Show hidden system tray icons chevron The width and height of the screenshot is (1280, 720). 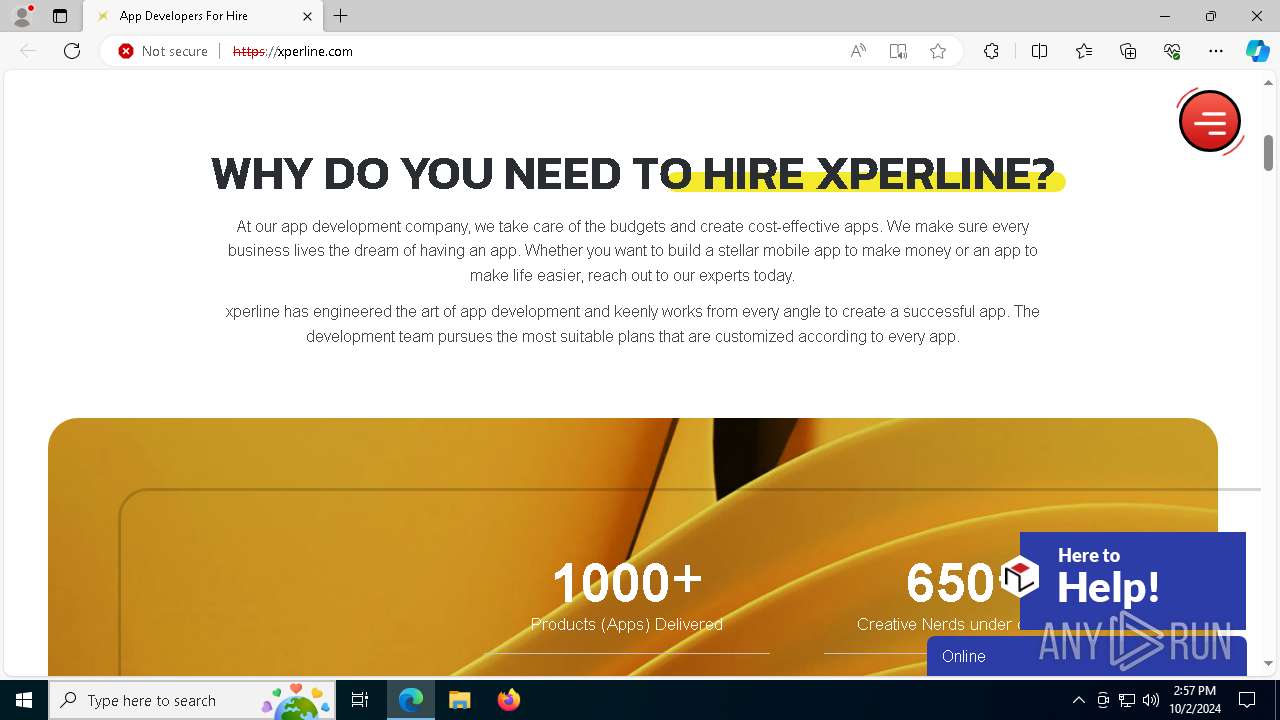[1078, 700]
